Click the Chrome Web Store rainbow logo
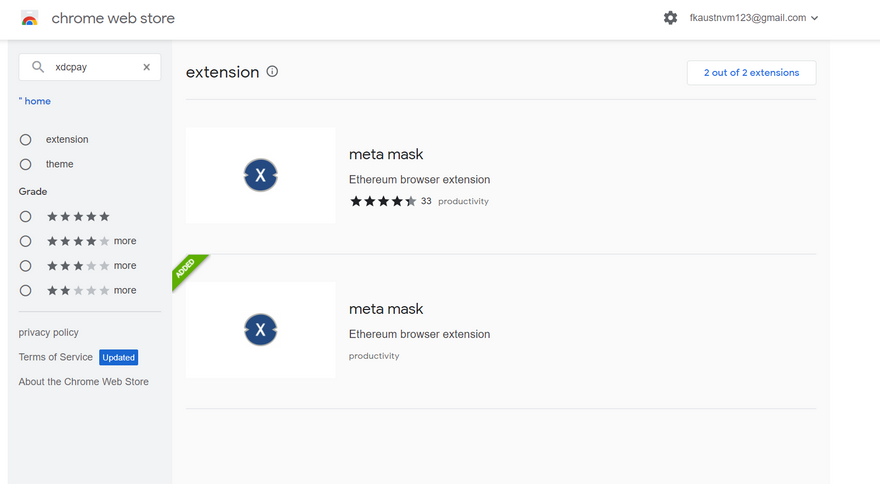Image resolution: width=880 pixels, height=484 pixels. point(30,18)
